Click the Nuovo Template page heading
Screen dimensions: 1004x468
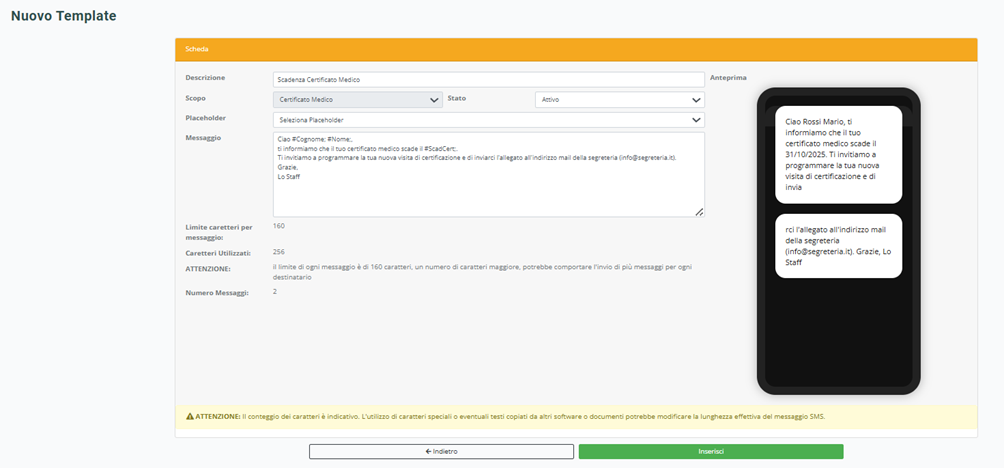(x=63, y=16)
